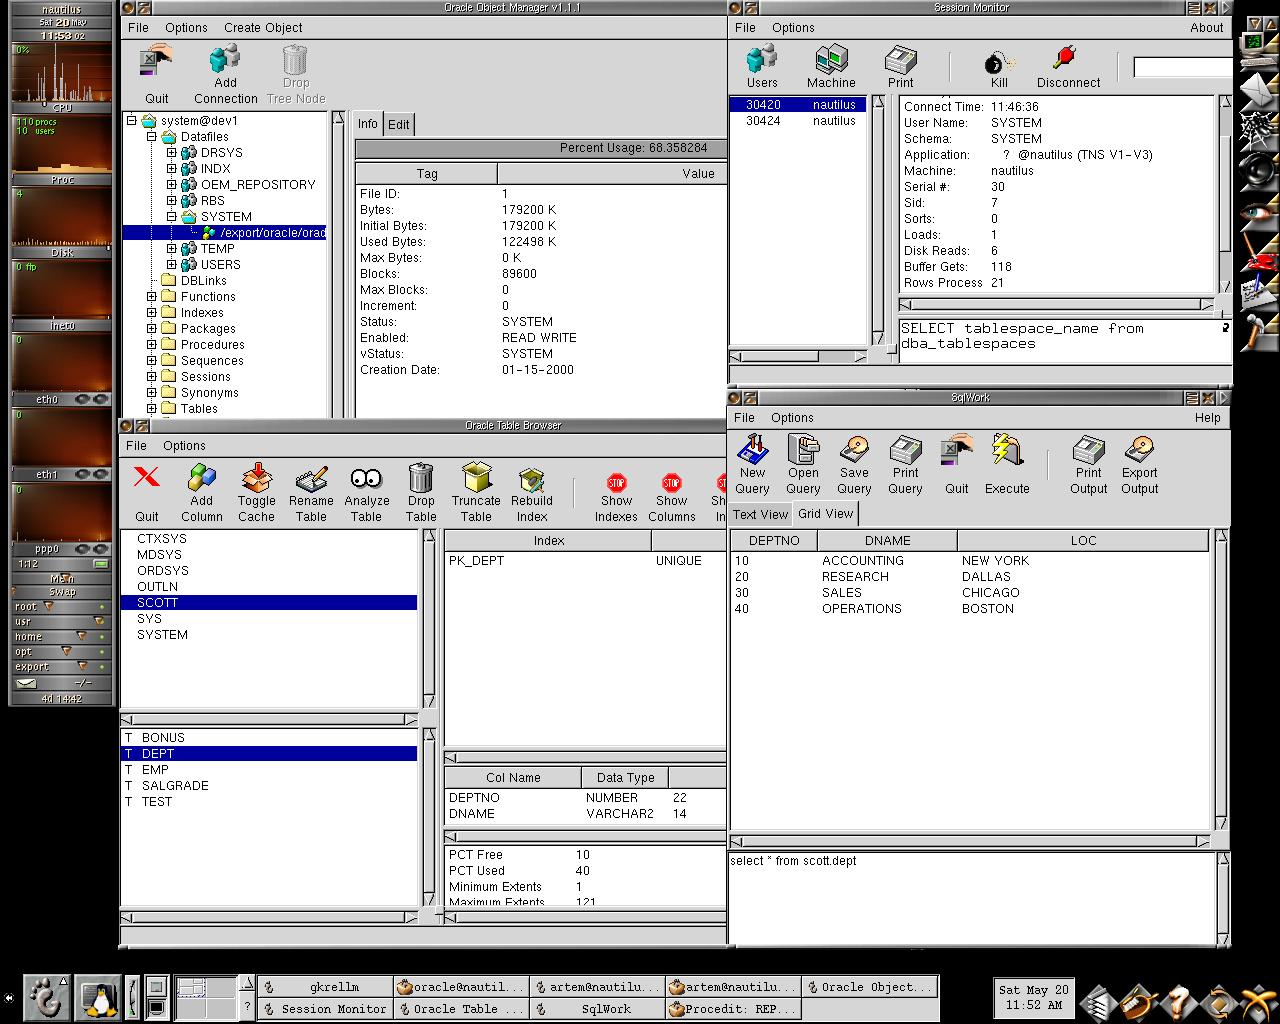Viewport: 1280px width, 1024px height.
Task: Open Users view in Session Monitor
Action: pyautogui.click(x=762, y=60)
